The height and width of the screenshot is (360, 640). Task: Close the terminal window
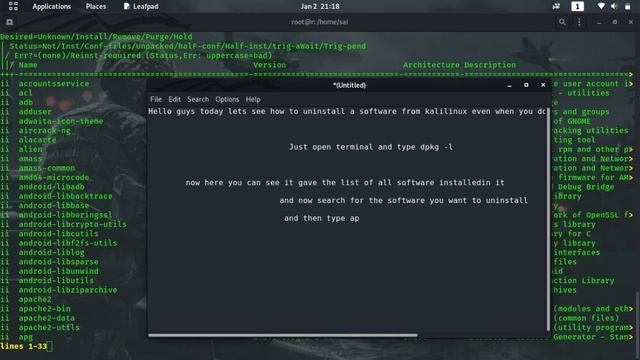click(x=631, y=22)
